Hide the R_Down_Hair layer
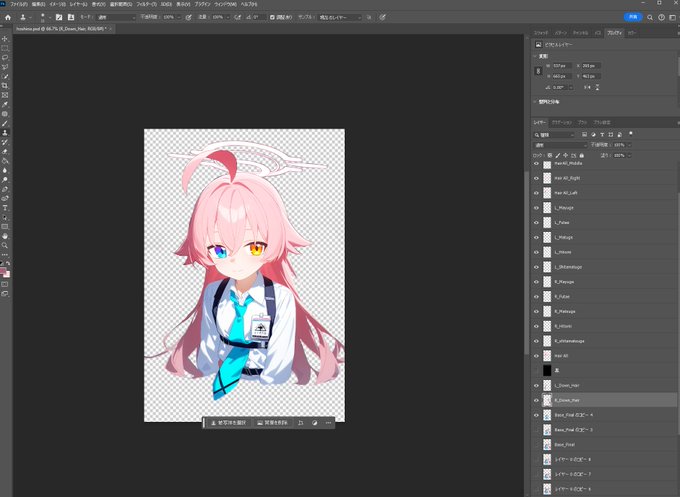 point(536,400)
